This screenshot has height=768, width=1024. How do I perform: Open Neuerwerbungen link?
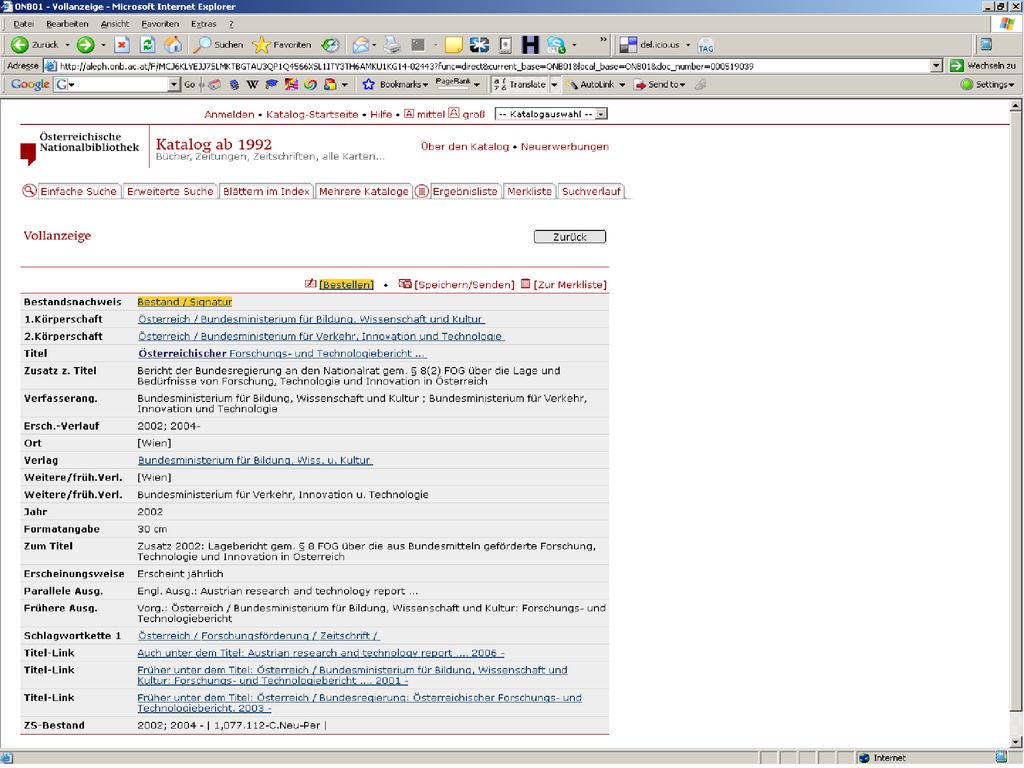[564, 146]
